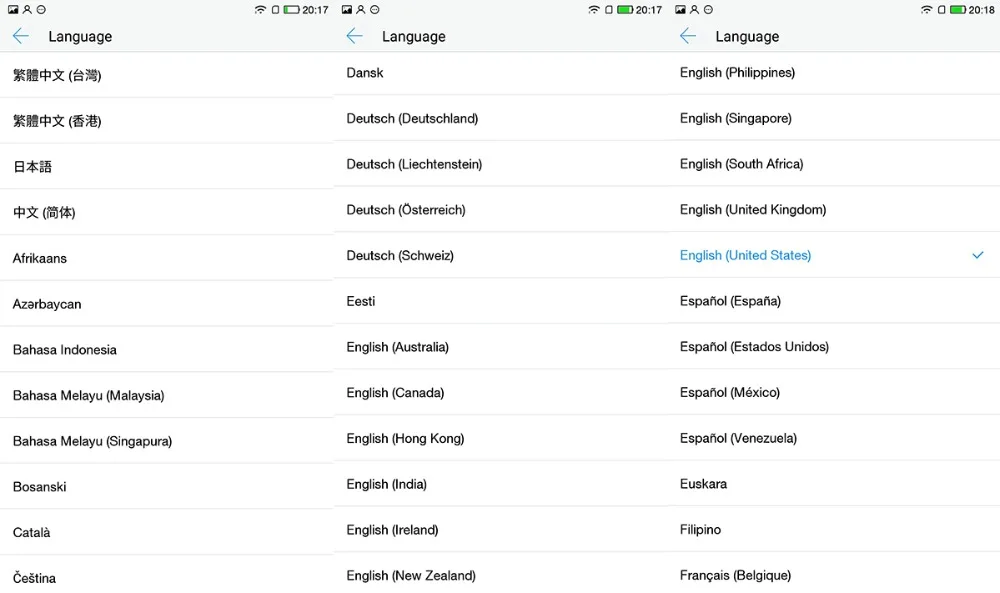Choose Español (Estados Unidos)

(x=834, y=347)
